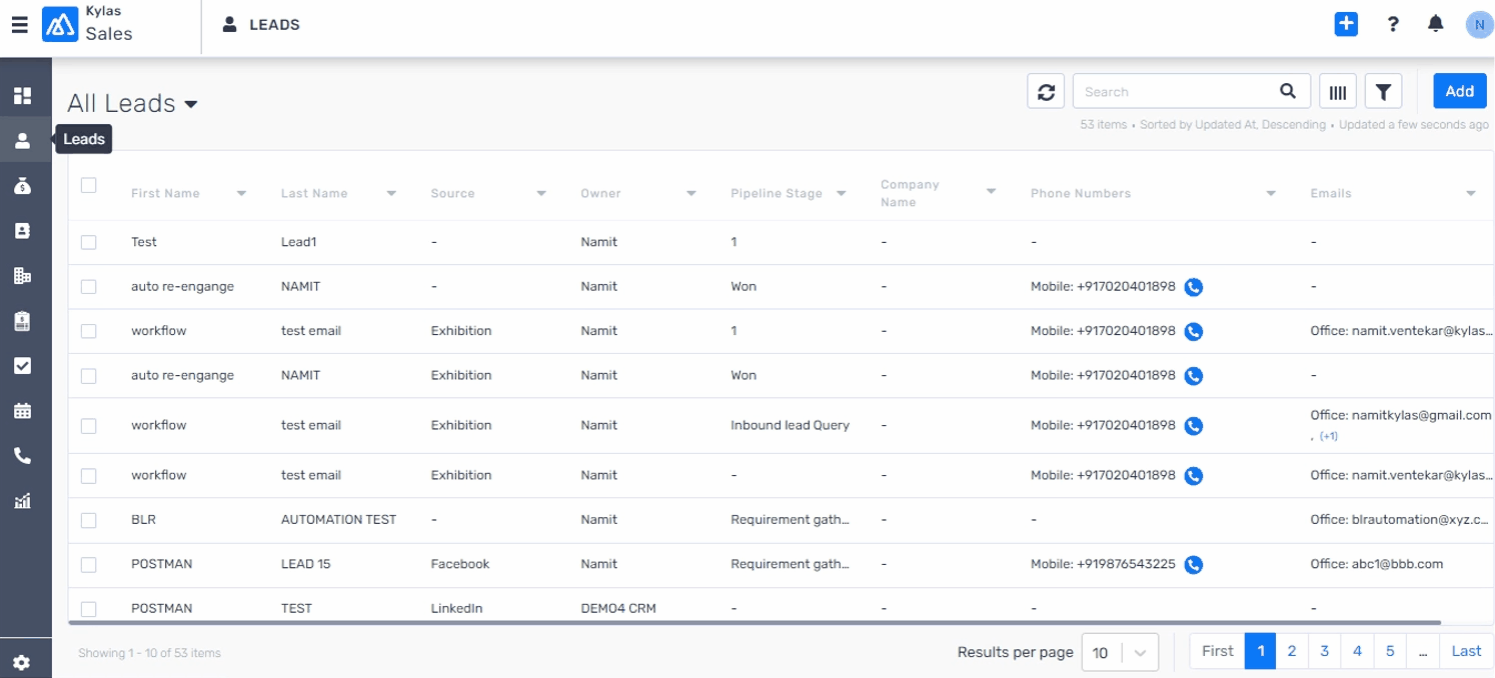Open the filter funnel icon

(x=1383, y=92)
